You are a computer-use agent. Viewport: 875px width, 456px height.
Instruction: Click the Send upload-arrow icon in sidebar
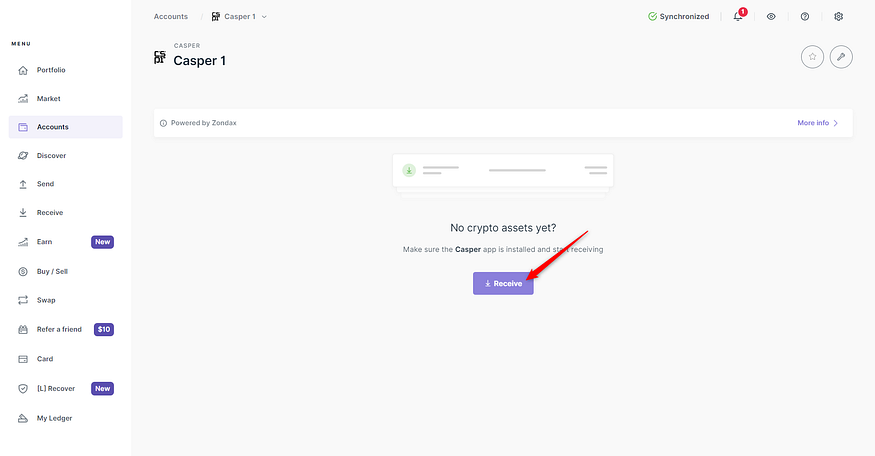[x=23, y=184]
